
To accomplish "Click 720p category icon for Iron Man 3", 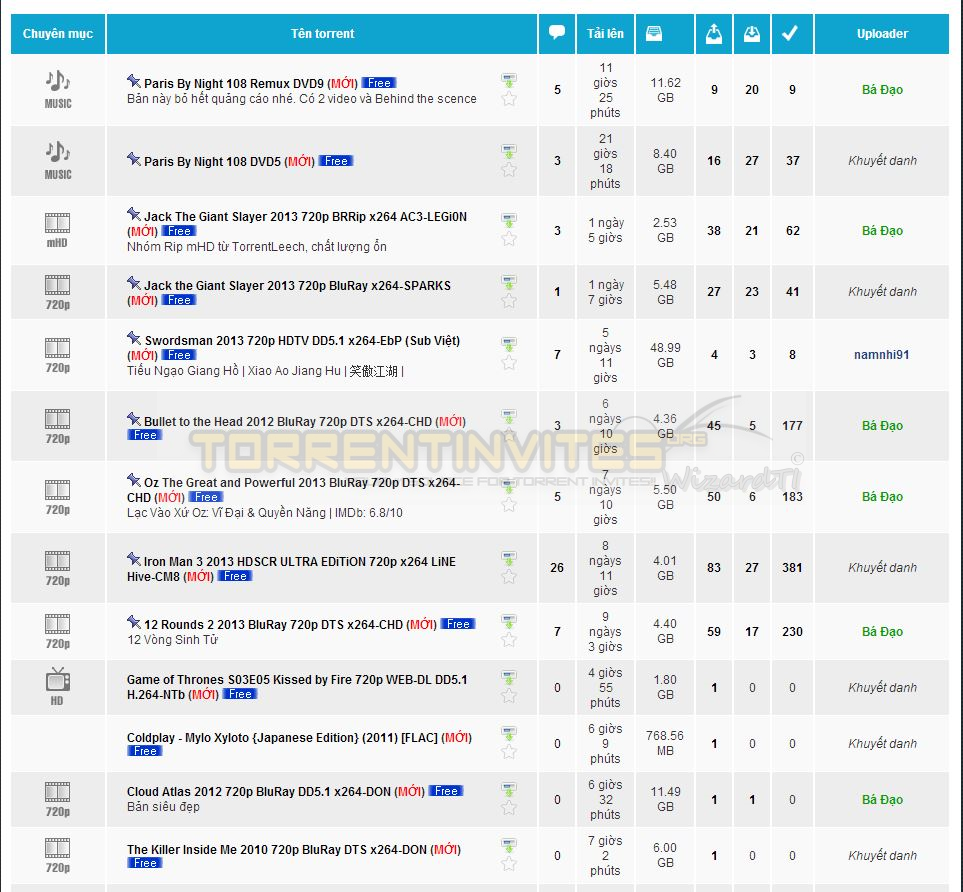I will 57,568.
